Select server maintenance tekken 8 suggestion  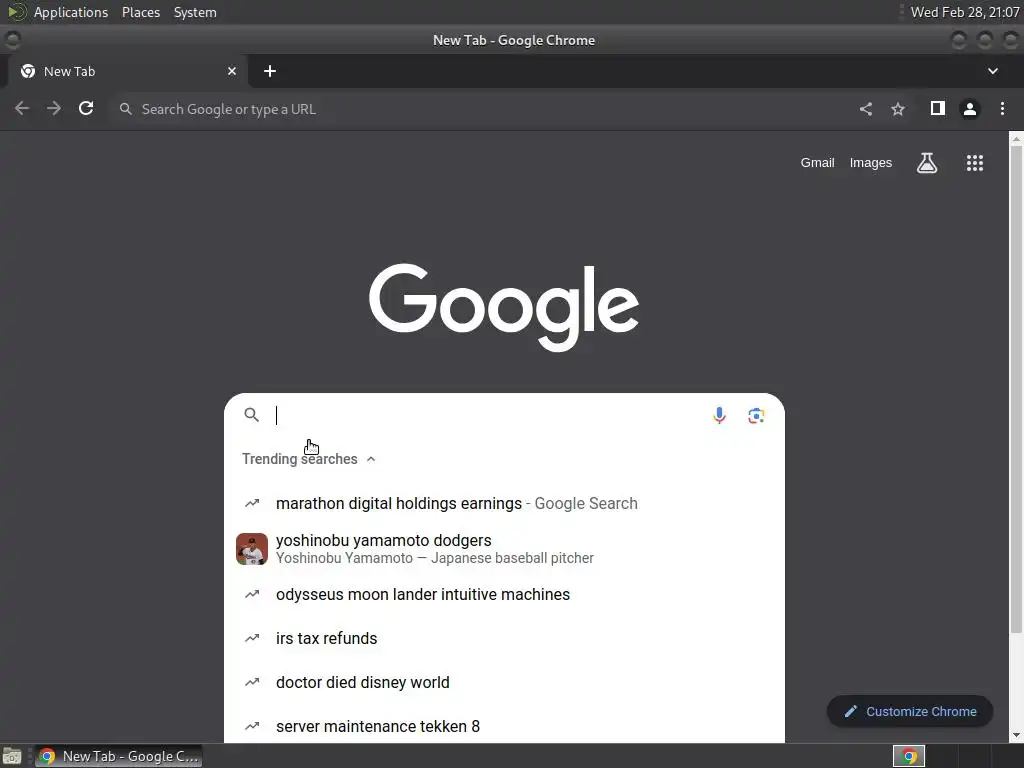coord(504,726)
